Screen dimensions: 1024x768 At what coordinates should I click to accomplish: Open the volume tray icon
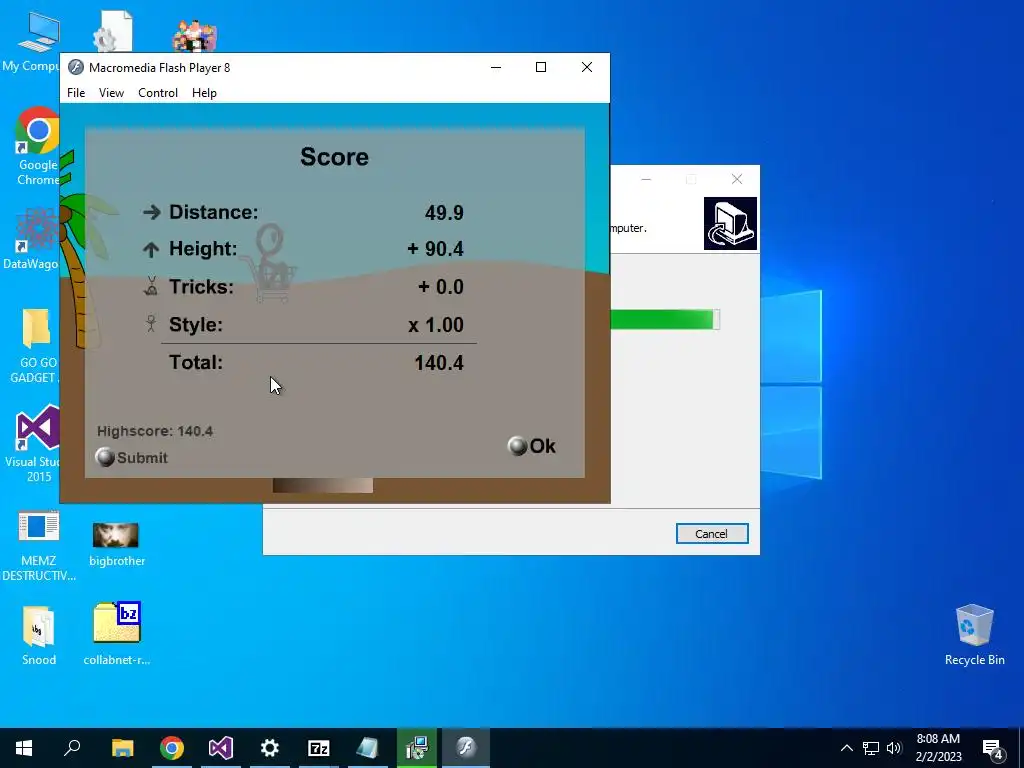tap(894, 748)
